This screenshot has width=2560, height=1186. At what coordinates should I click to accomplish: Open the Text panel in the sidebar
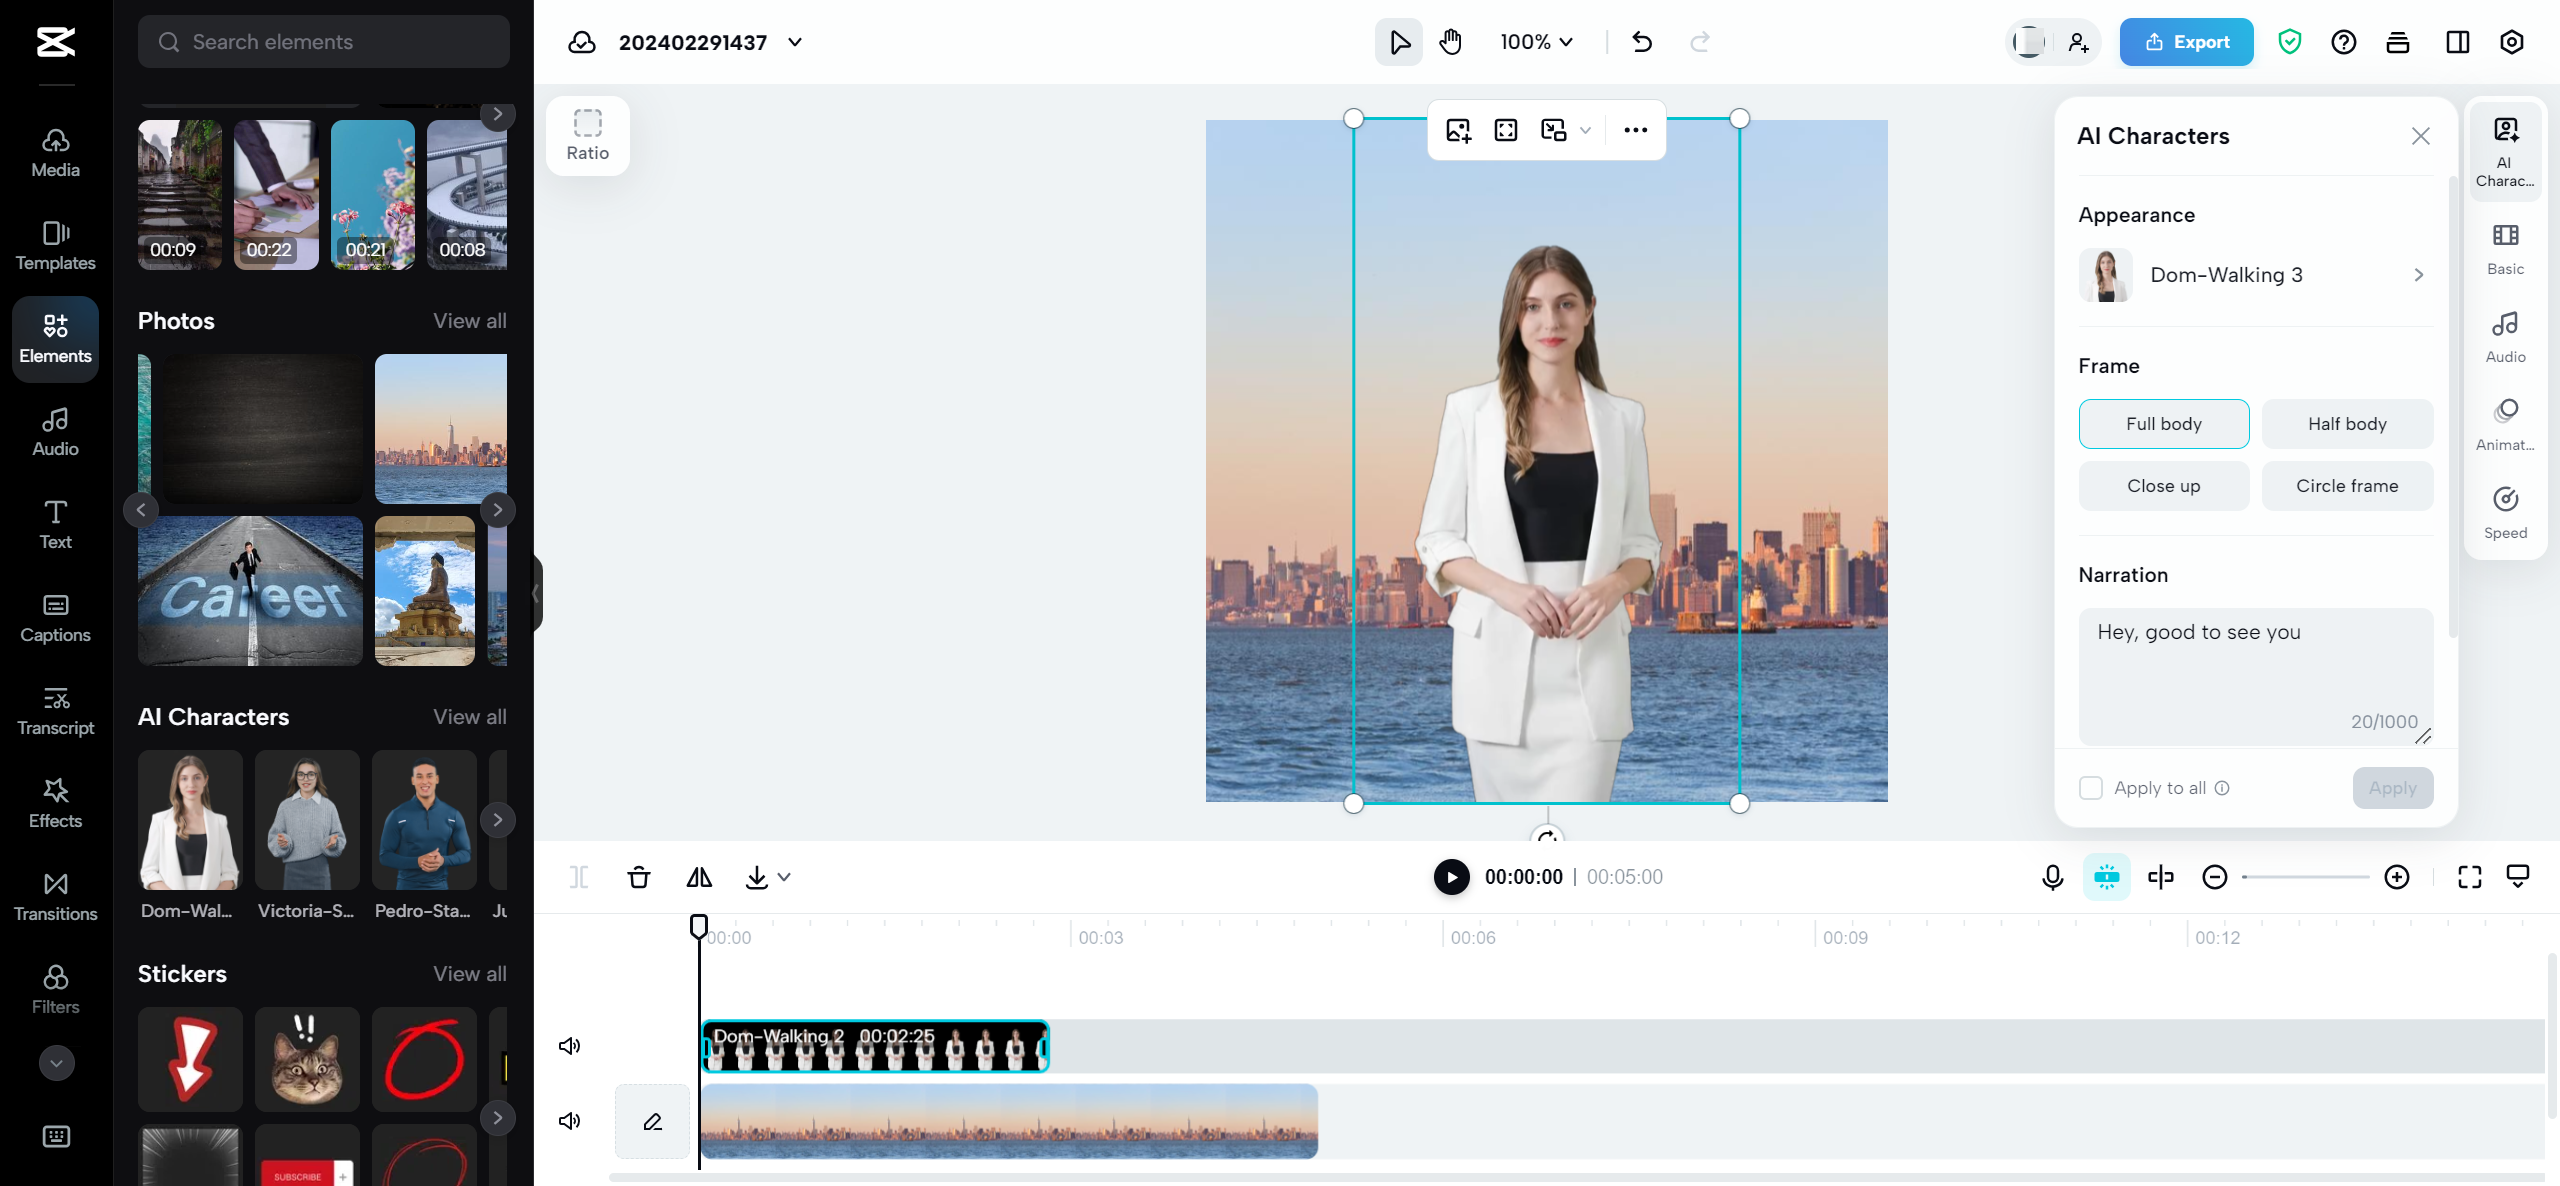click(55, 524)
